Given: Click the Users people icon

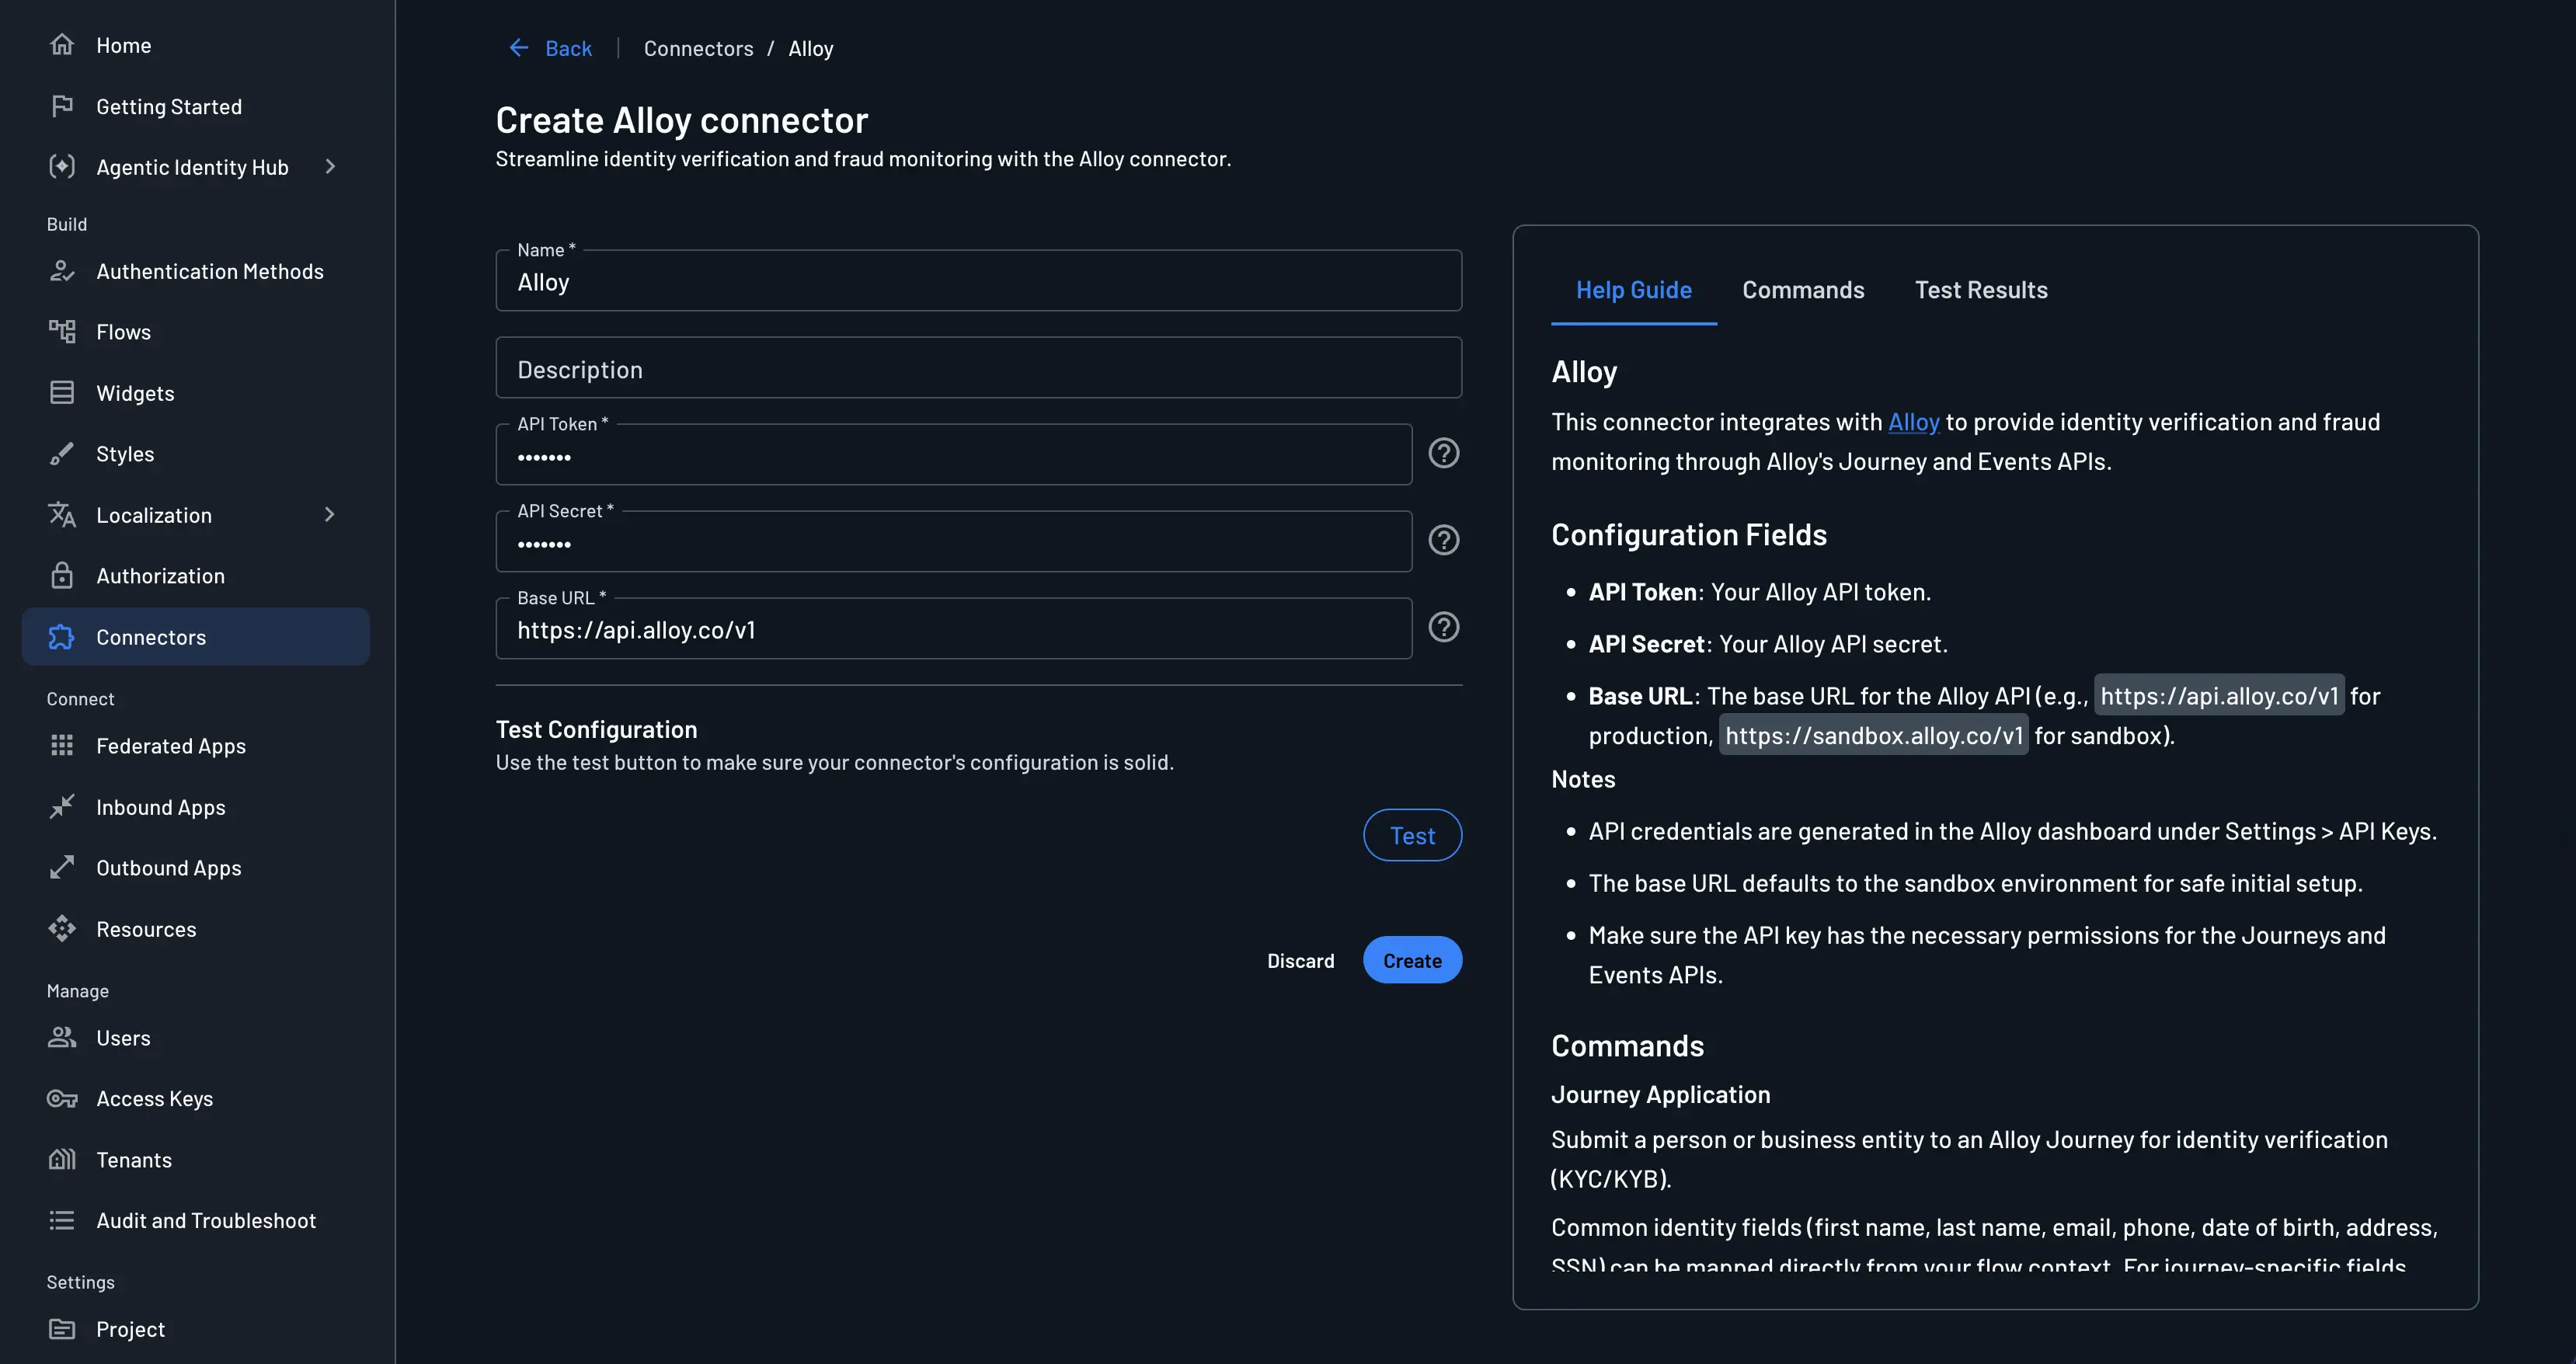Looking at the screenshot, I should pyautogui.click(x=62, y=1038).
